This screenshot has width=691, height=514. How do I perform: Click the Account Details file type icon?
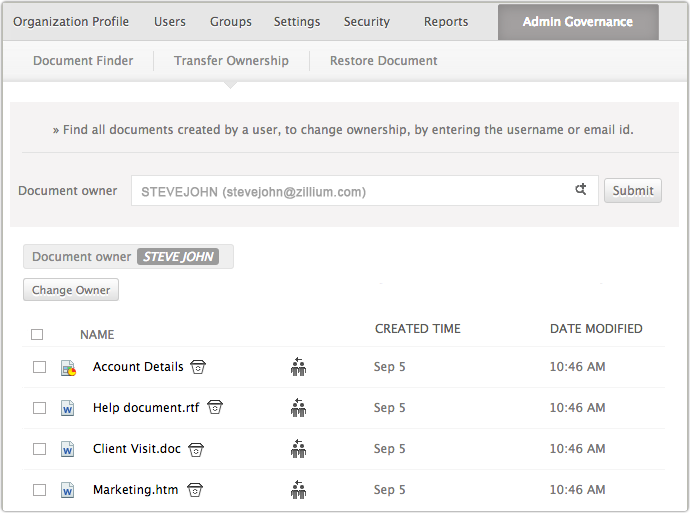(x=68, y=368)
